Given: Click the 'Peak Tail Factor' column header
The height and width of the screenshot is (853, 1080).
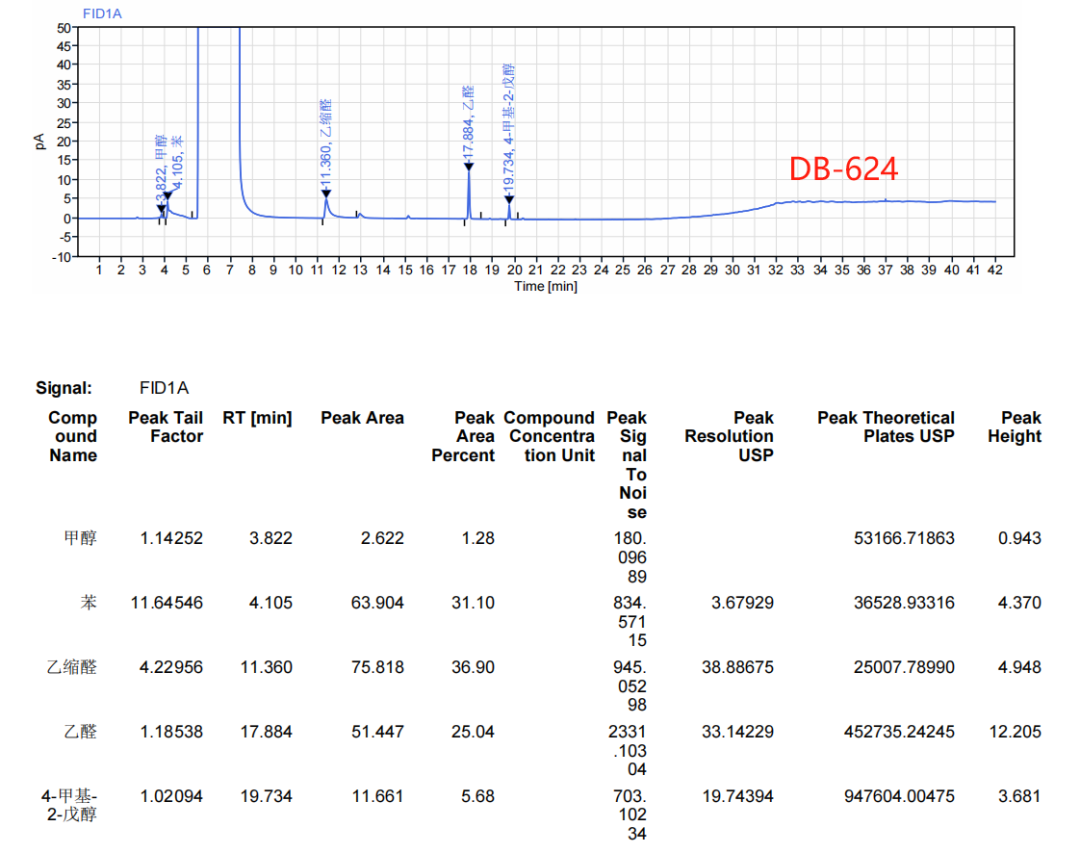Looking at the screenshot, I should pos(165,427).
